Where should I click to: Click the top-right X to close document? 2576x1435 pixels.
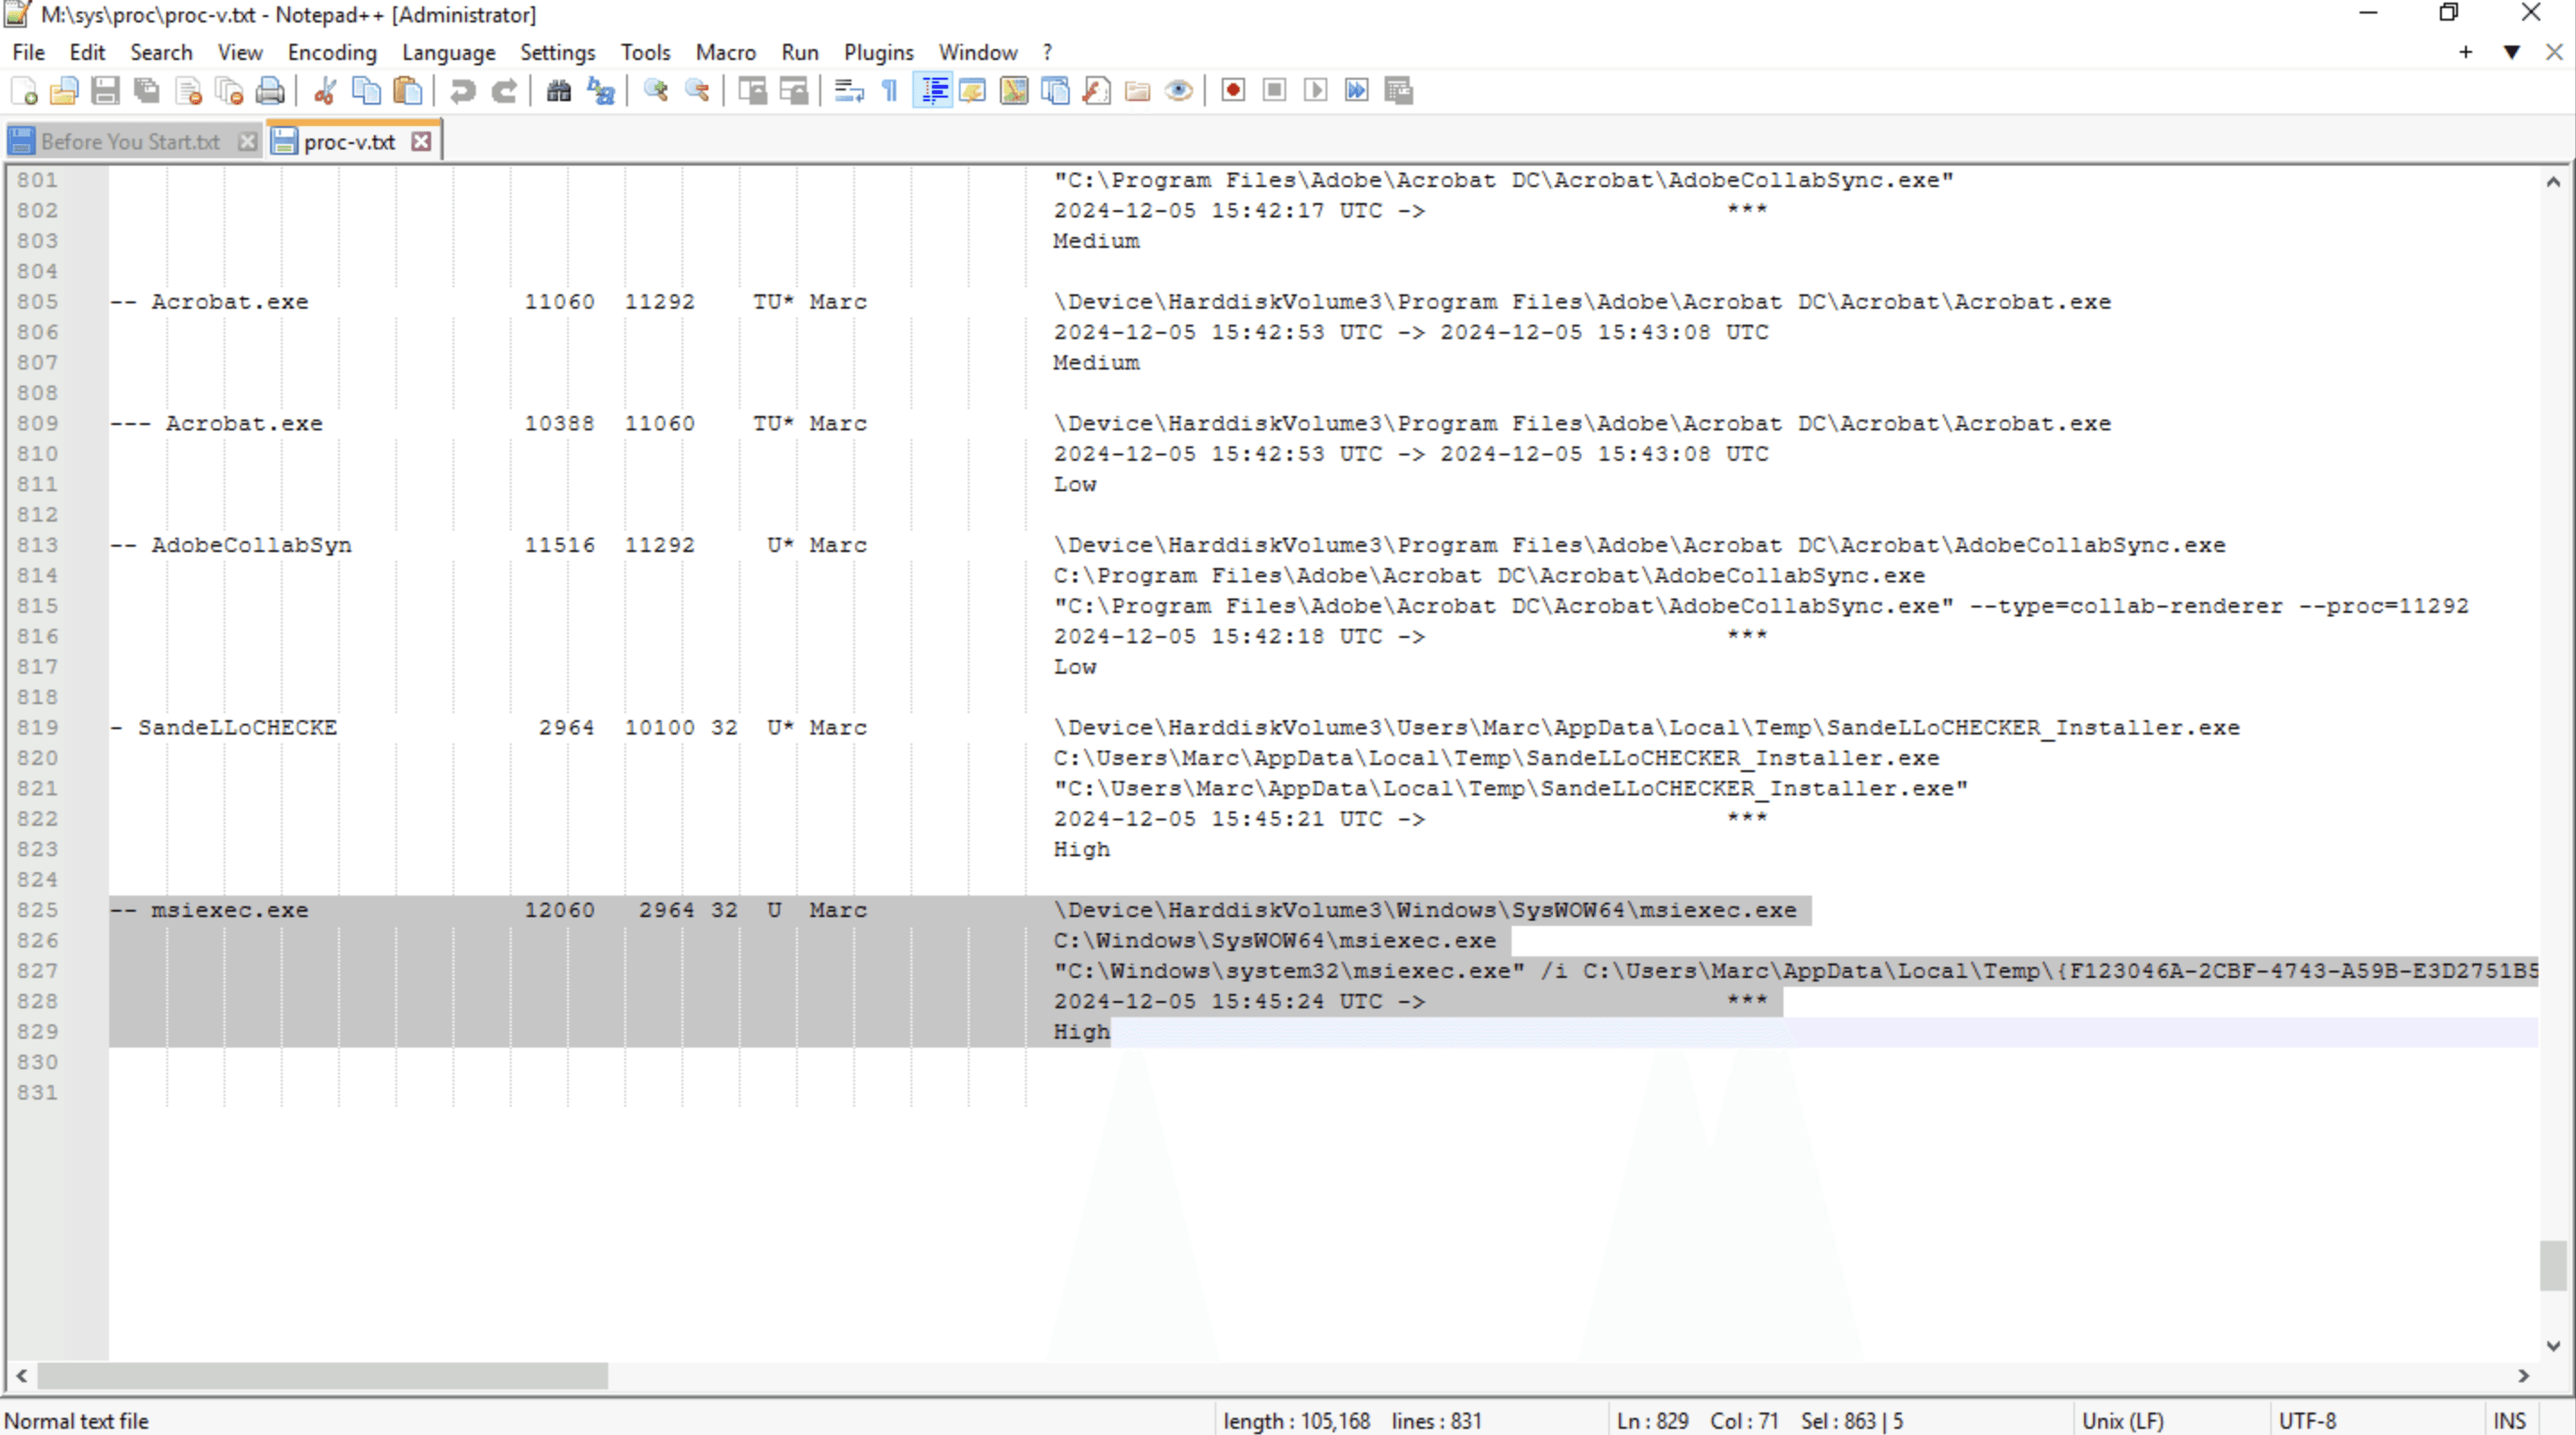point(2554,52)
